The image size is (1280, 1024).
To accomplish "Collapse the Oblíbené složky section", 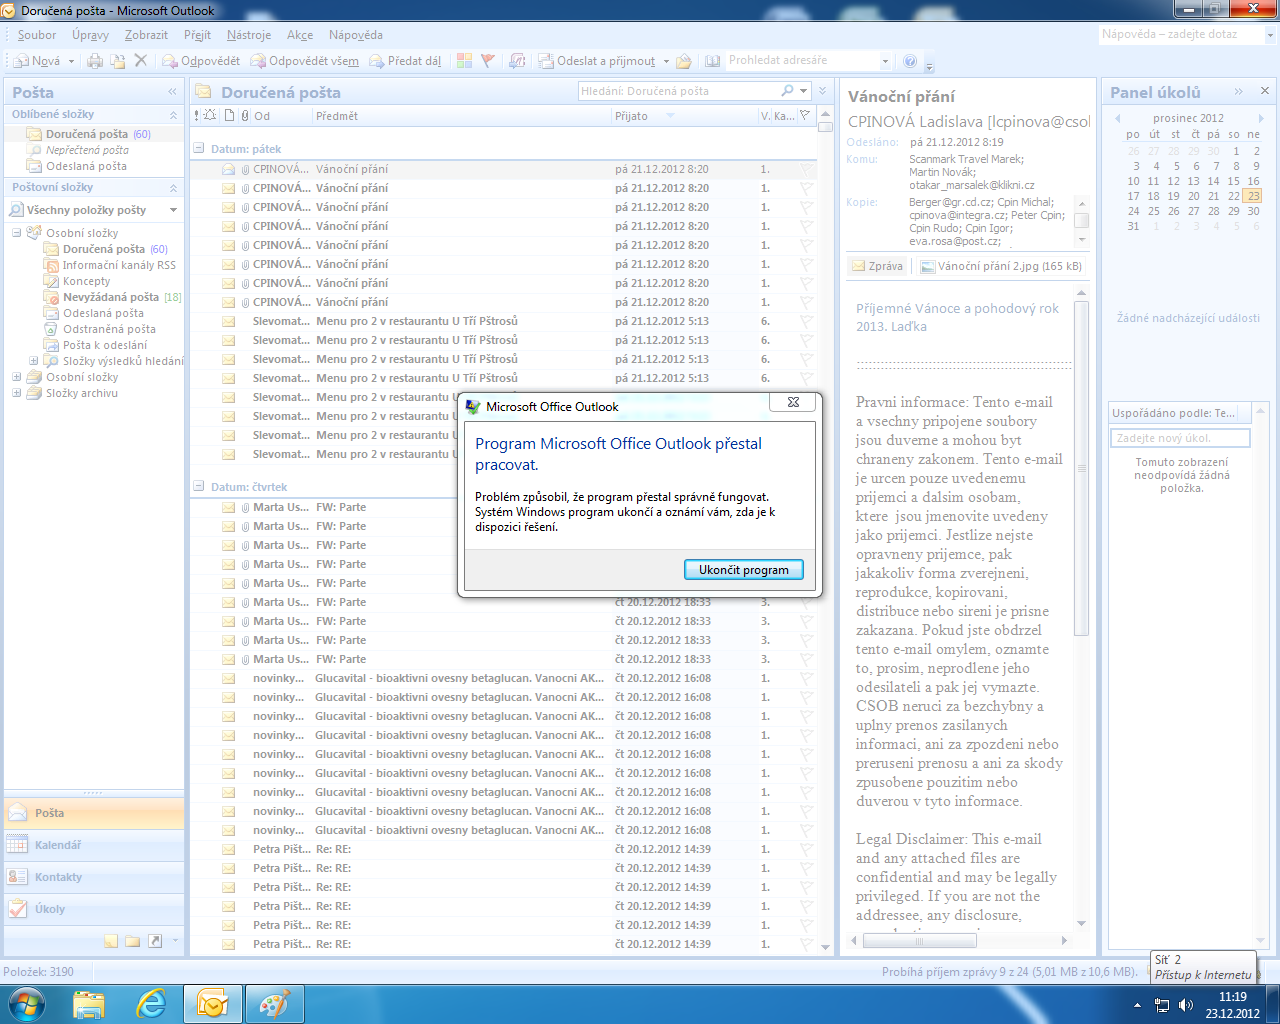I will click(x=173, y=115).
